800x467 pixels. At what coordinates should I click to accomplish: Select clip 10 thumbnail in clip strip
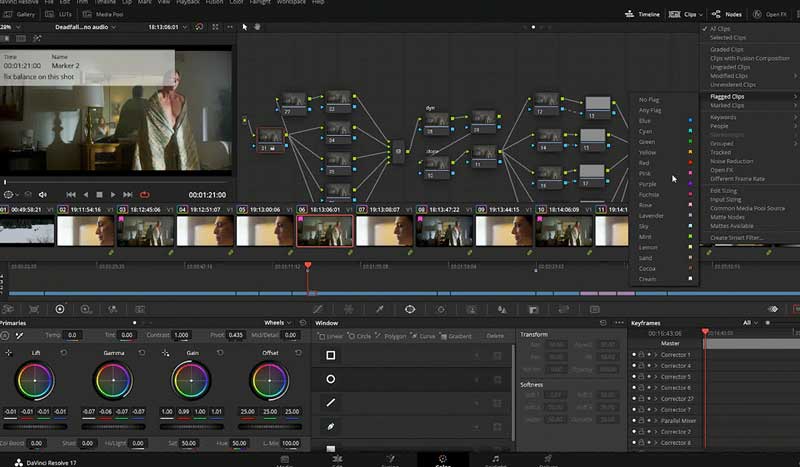point(564,231)
